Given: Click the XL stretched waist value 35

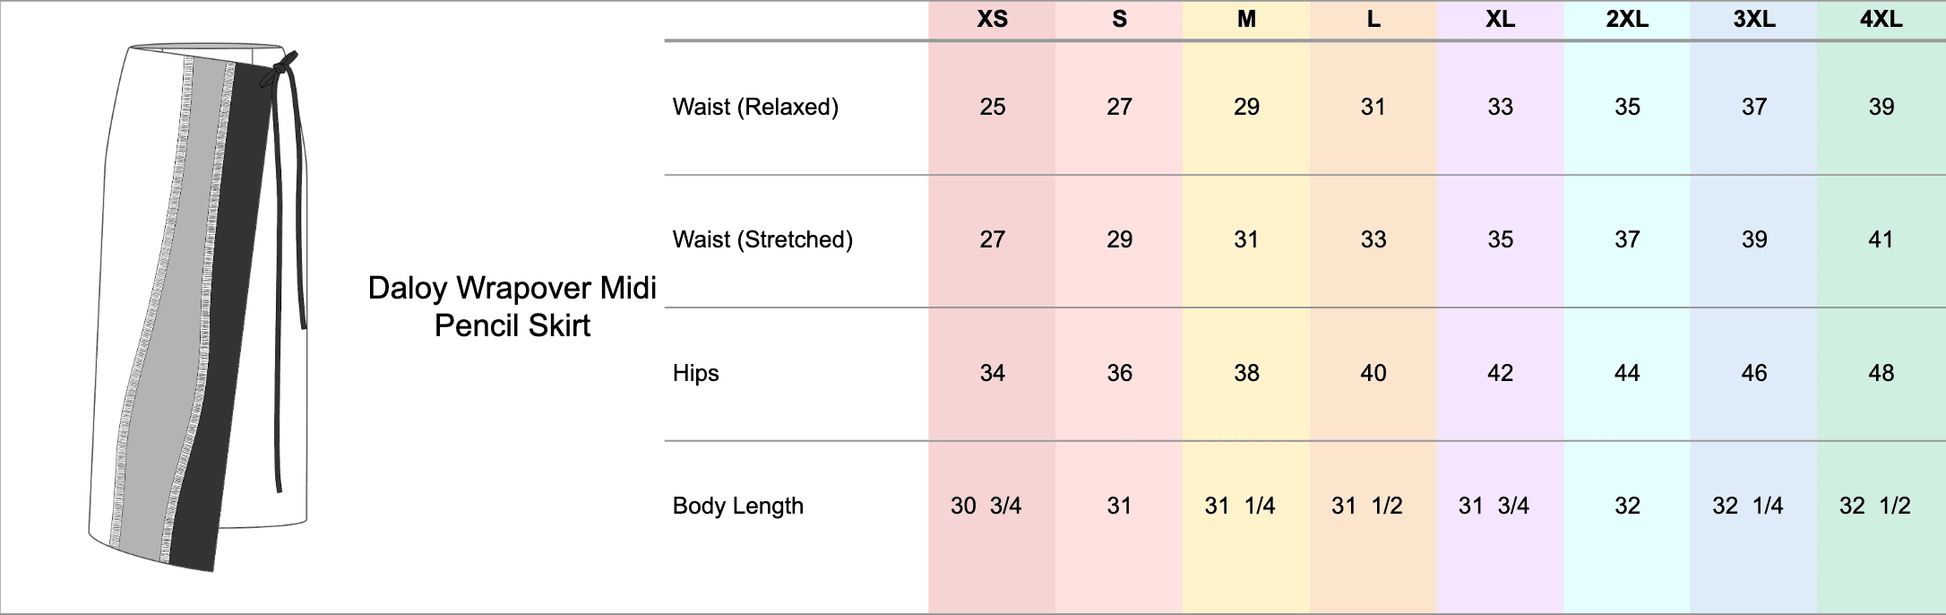Looking at the screenshot, I should [1500, 239].
